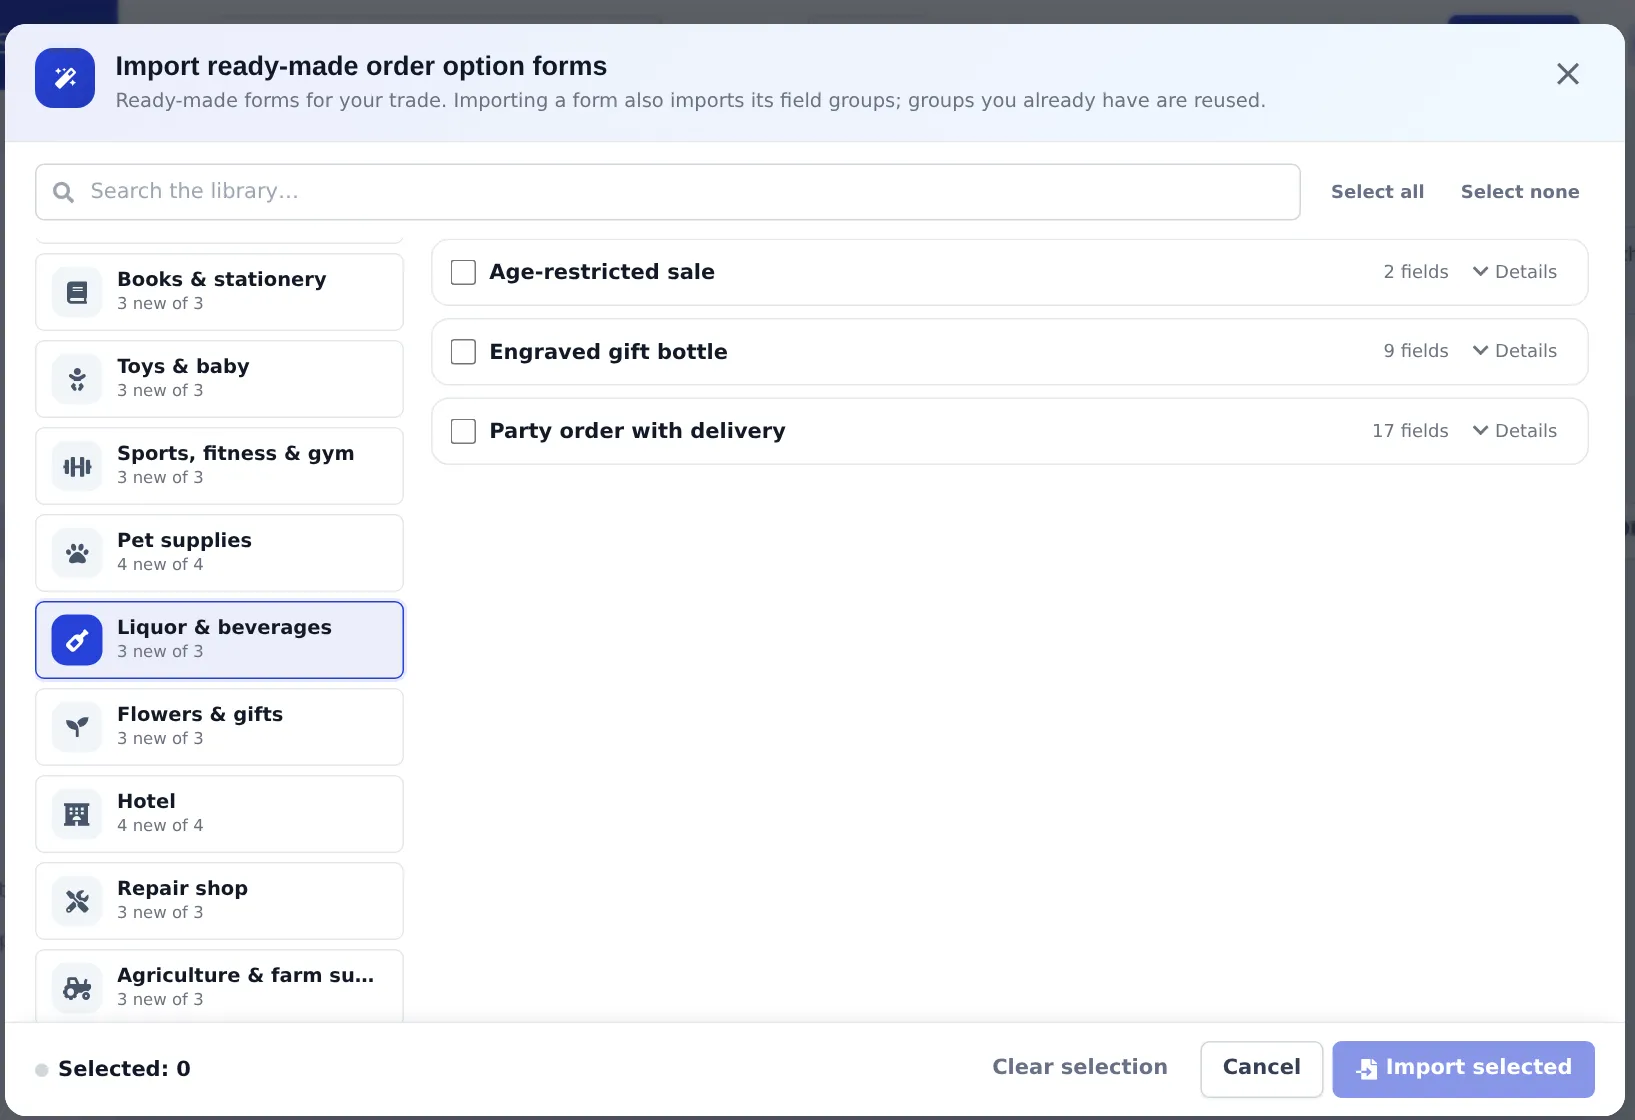The height and width of the screenshot is (1120, 1635).
Task: Click the Import selected button
Action: [x=1463, y=1069]
